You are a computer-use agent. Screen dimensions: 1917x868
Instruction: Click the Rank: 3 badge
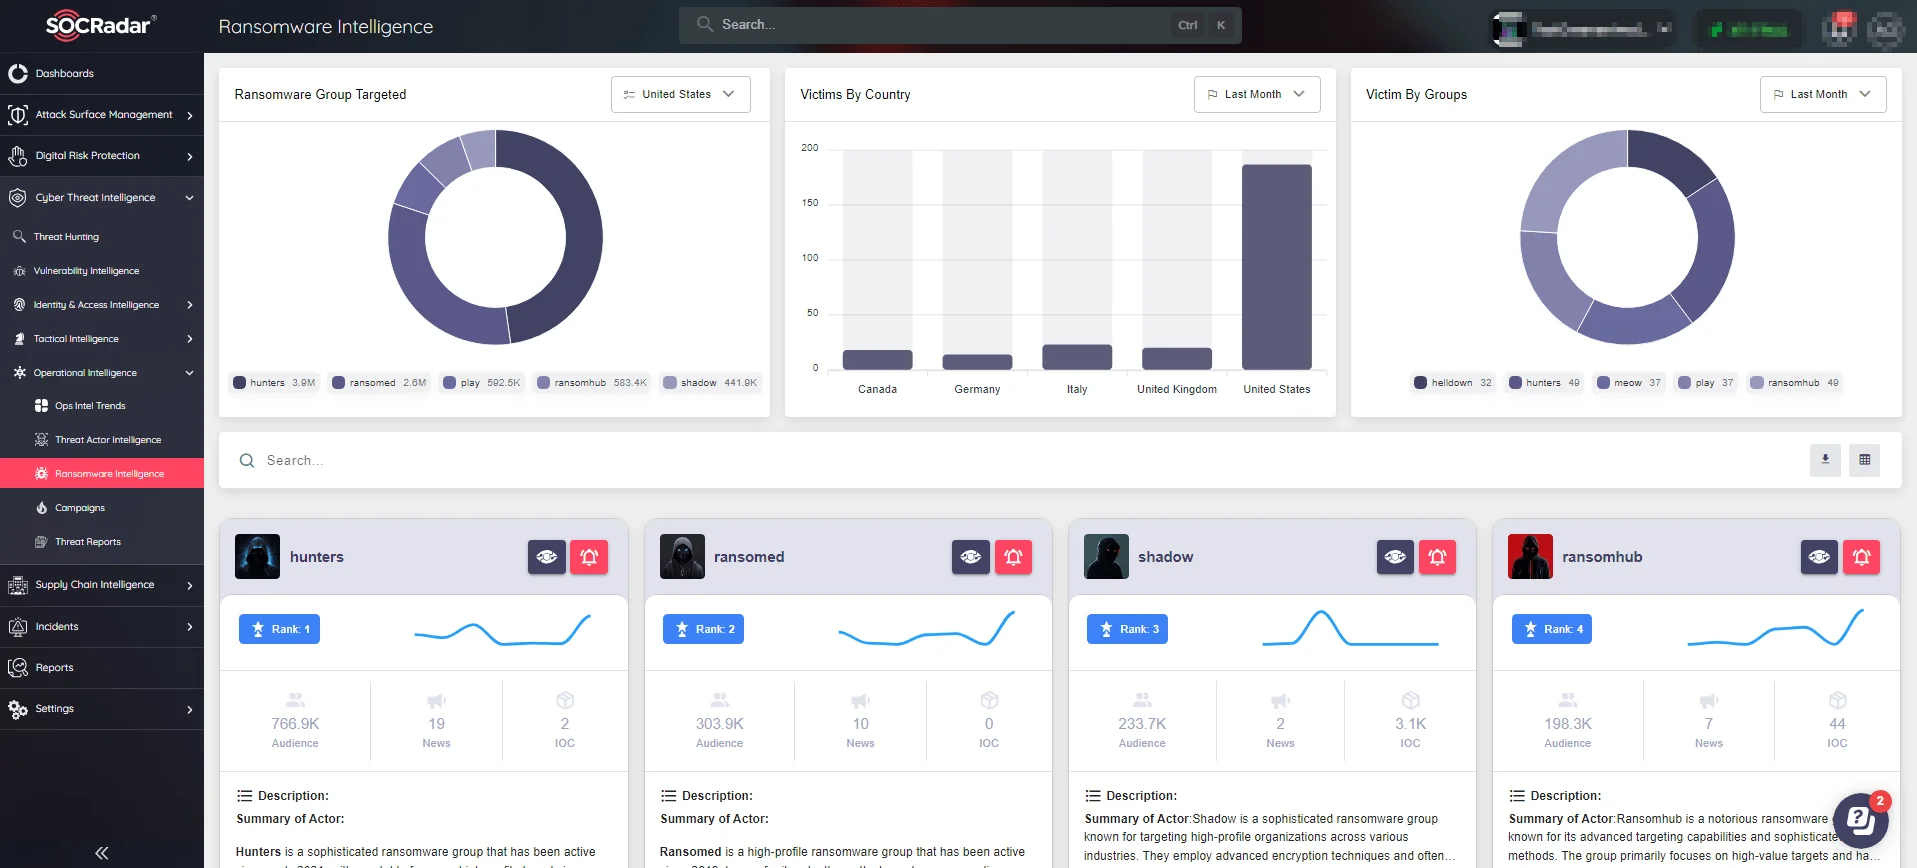(1127, 629)
